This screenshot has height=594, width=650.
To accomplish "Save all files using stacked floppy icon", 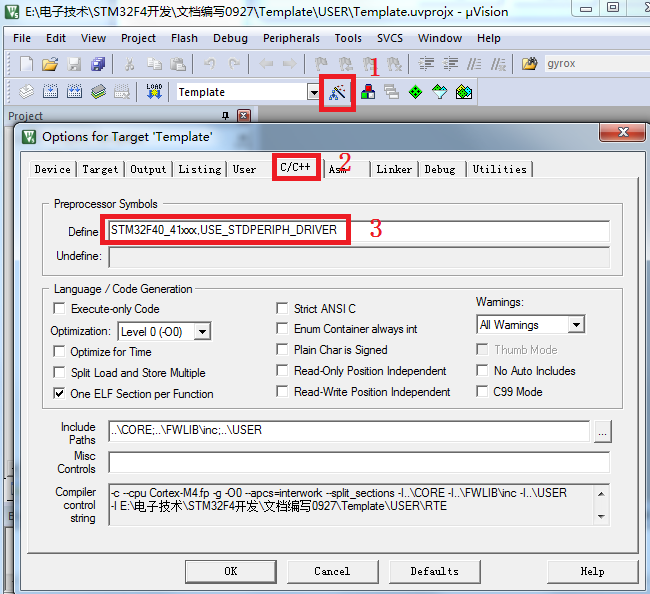I will click(98, 63).
